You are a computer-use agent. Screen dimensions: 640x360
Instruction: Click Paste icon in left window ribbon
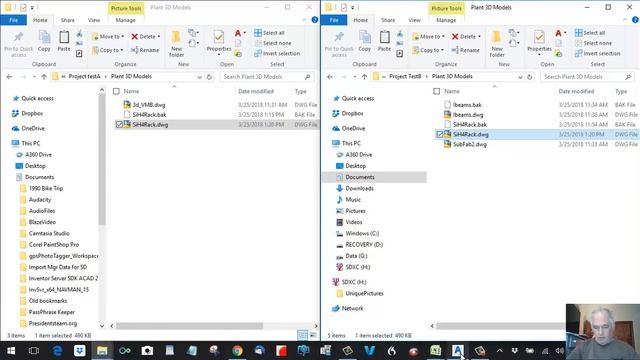pyautogui.click(x=64, y=41)
